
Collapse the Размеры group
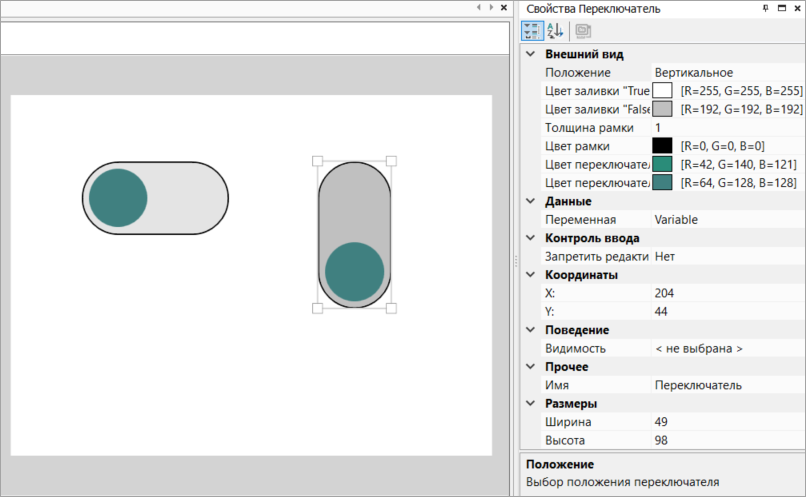pyautogui.click(x=530, y=404)
